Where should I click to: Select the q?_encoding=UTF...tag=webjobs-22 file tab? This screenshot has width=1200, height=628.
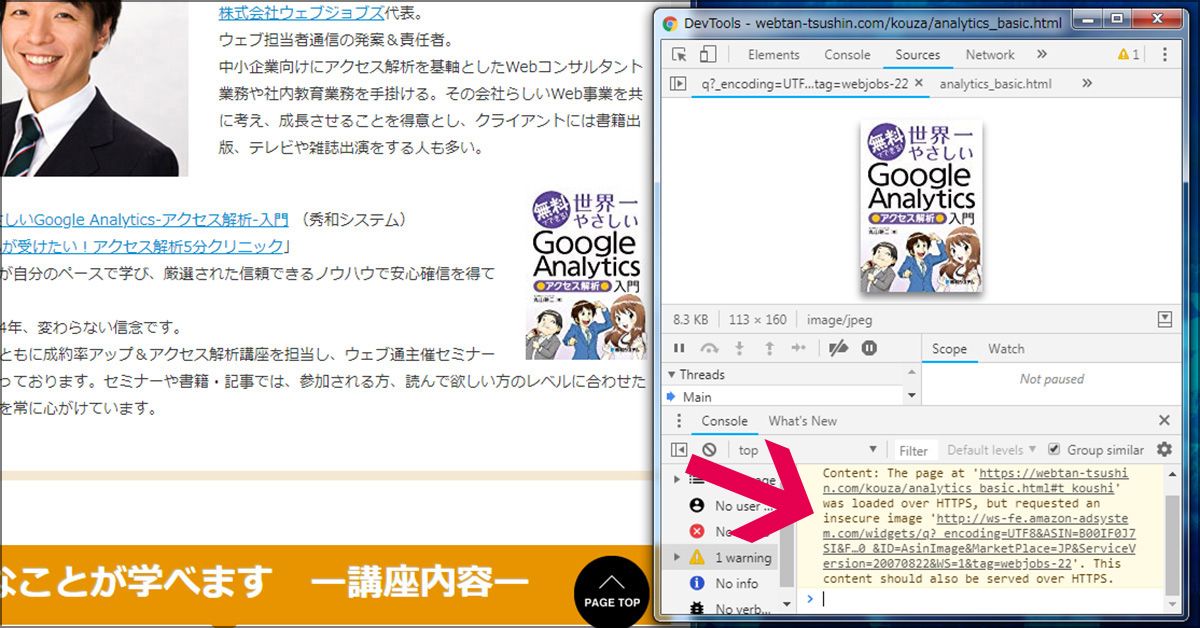pyautogui.click(x=803, y=84)
